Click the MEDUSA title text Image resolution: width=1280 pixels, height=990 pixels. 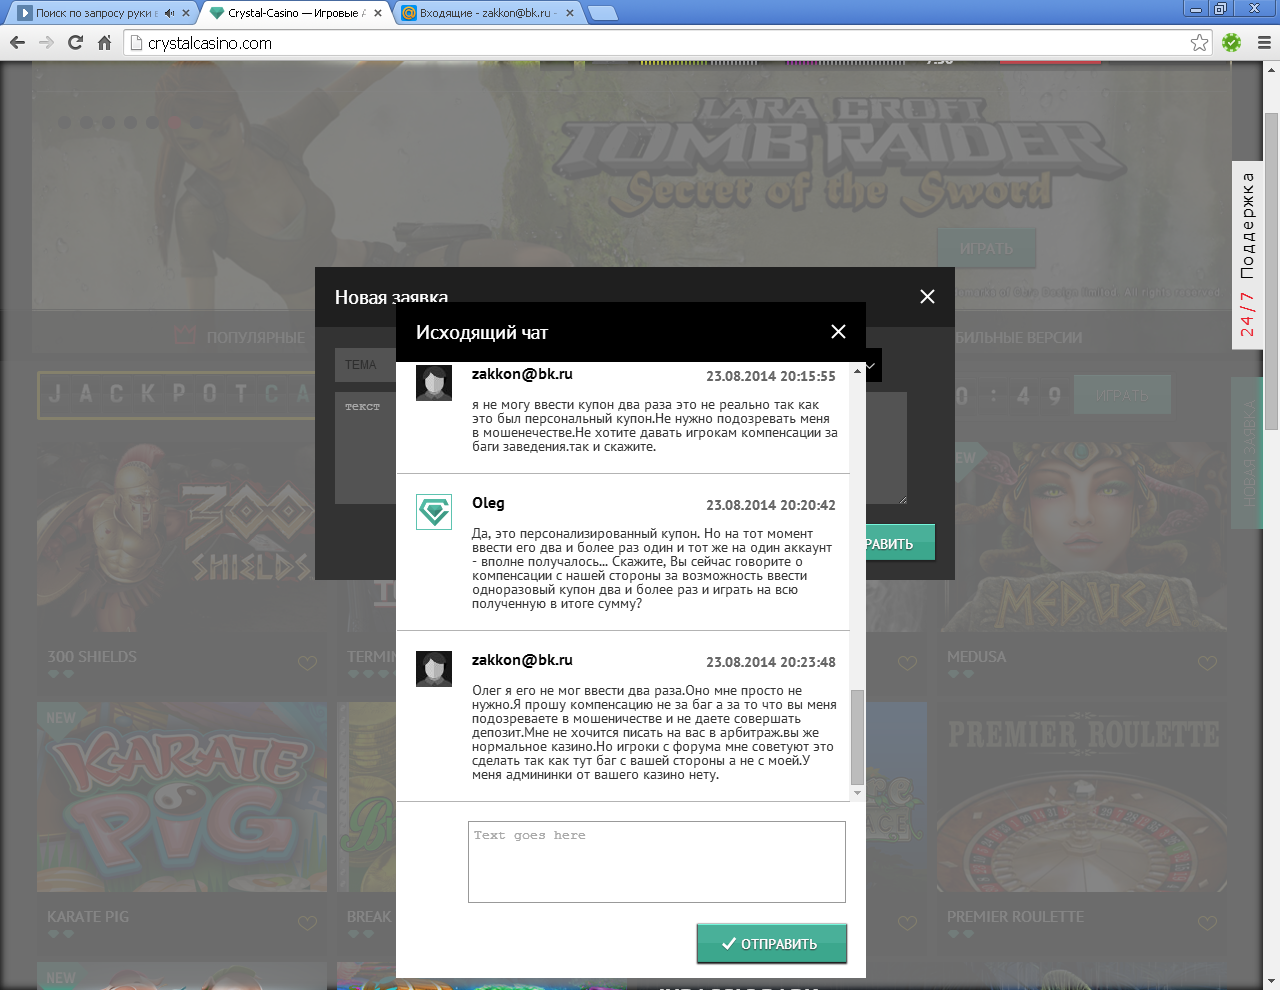tap(977, 657)
